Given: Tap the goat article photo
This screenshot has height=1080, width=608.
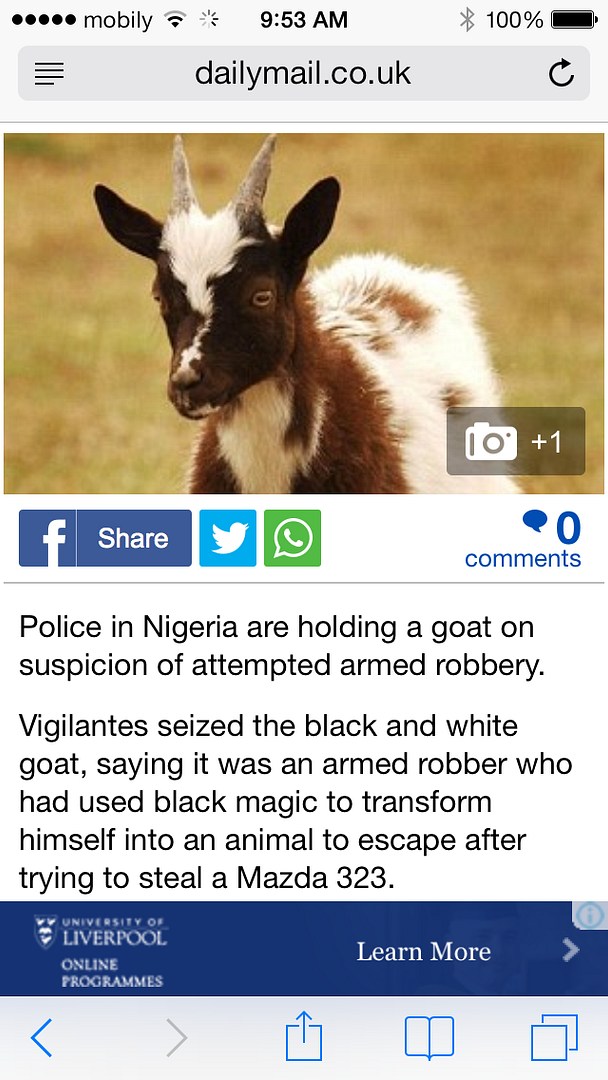Looking at the screenshot, I should tap(304, 313).
